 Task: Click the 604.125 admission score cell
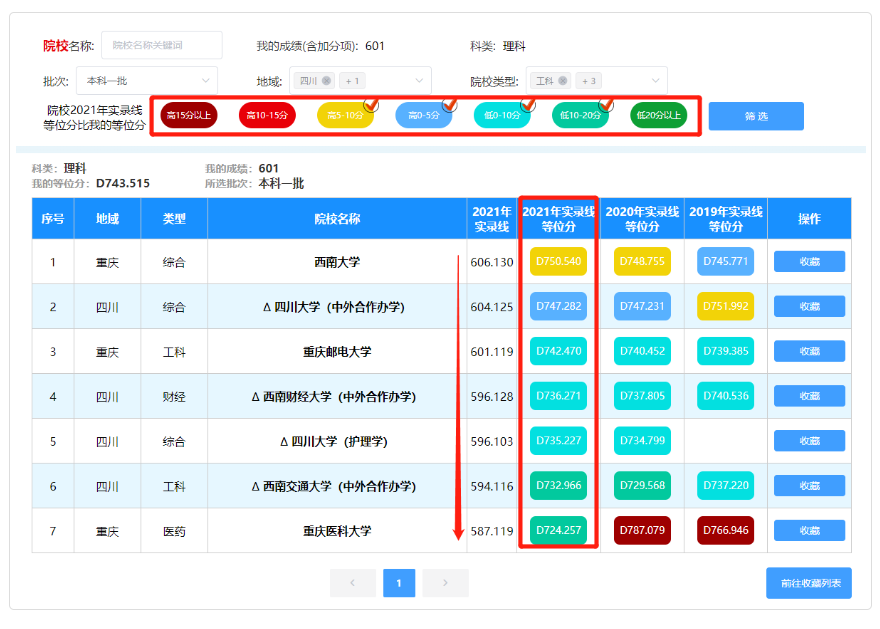pos(492,307)
